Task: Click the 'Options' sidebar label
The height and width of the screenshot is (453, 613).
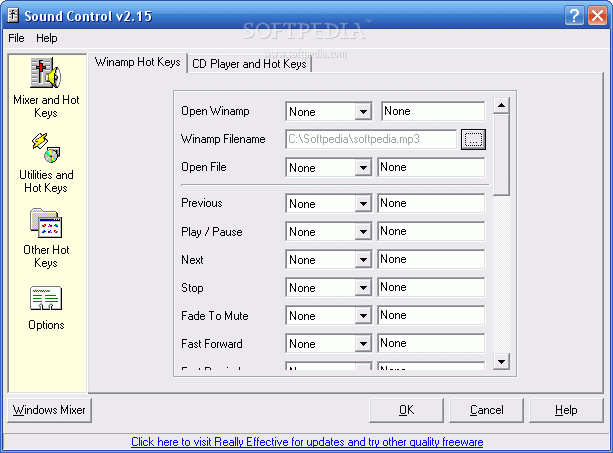Action: (x=46, y=325)
